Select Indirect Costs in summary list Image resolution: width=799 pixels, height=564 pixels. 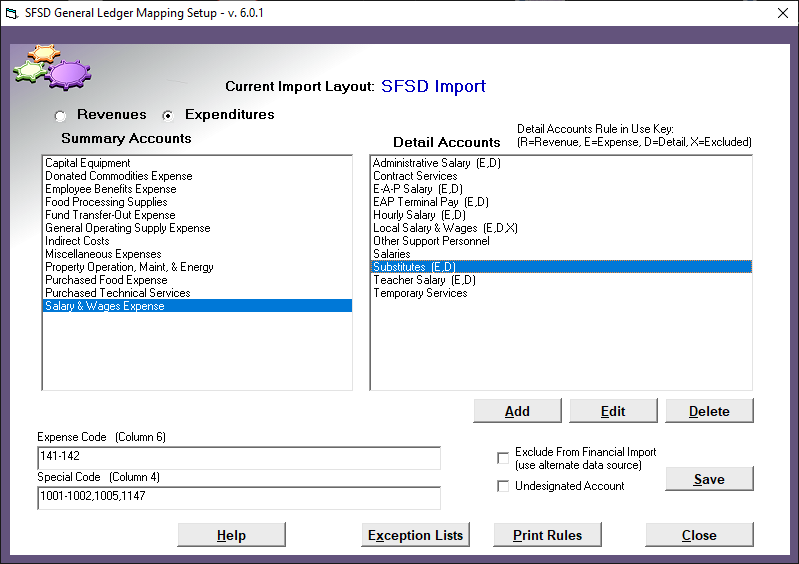(197, 241)
